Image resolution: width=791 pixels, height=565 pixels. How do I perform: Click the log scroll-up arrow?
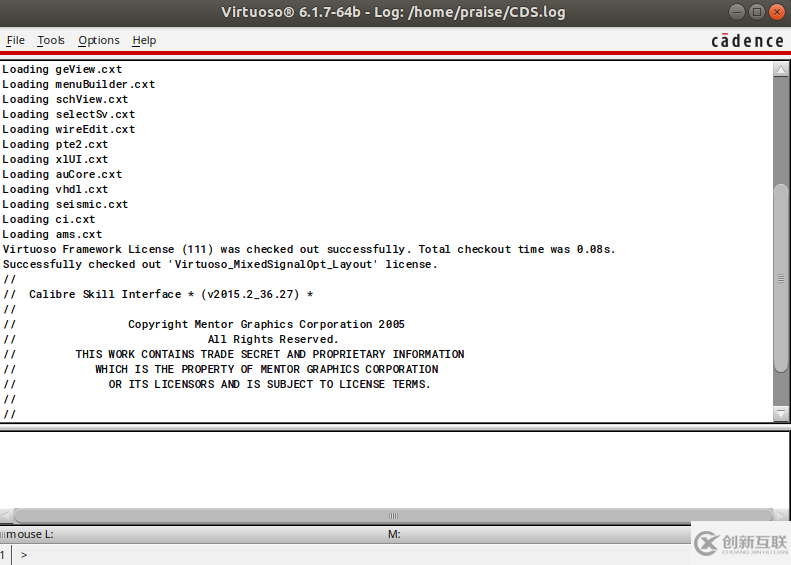780,70
